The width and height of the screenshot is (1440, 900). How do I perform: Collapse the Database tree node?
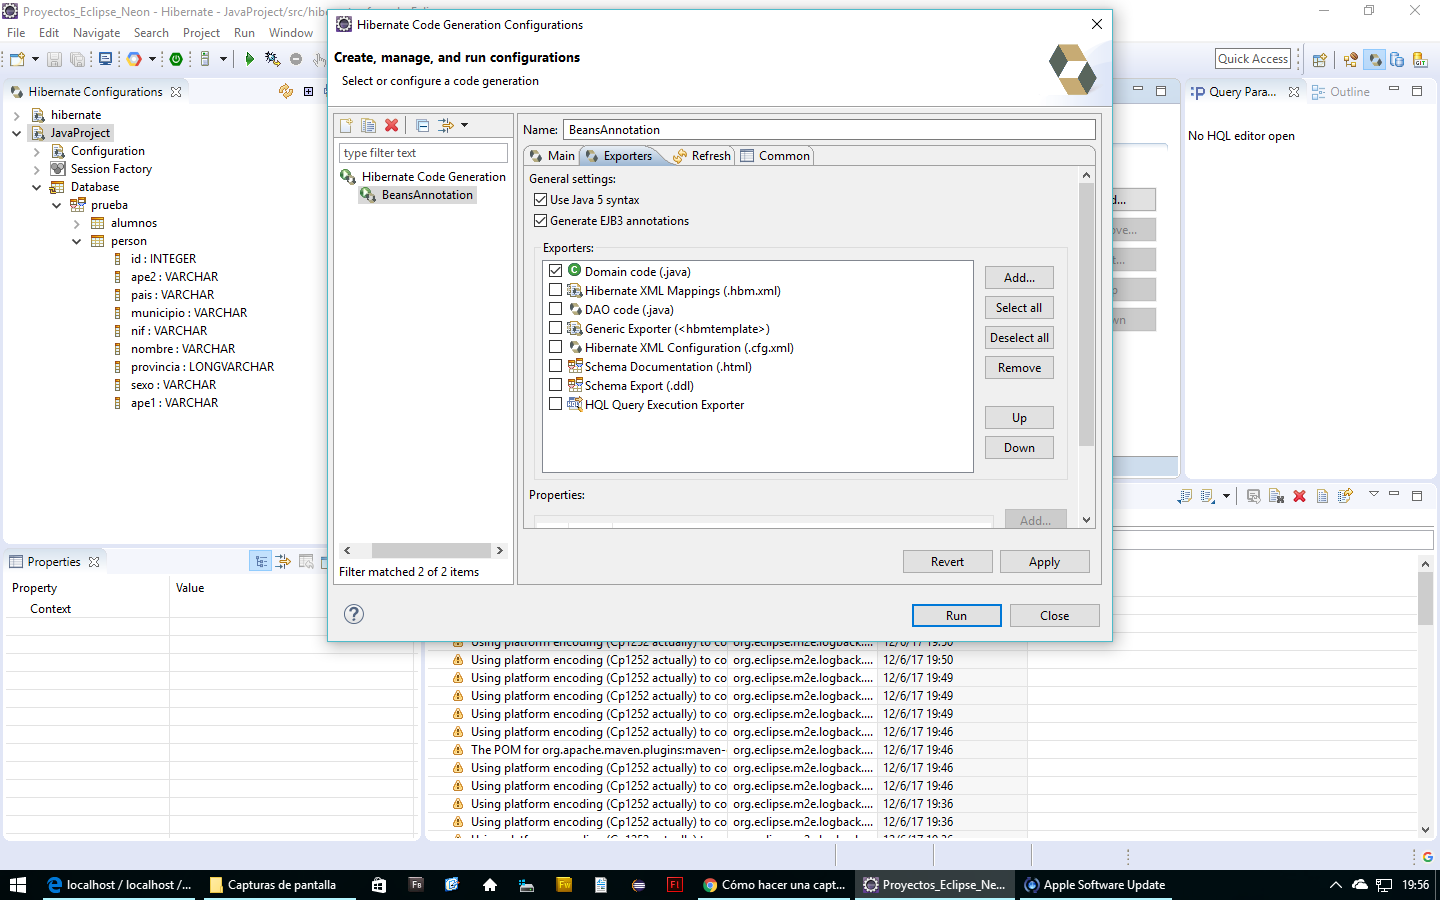[37, 187]
